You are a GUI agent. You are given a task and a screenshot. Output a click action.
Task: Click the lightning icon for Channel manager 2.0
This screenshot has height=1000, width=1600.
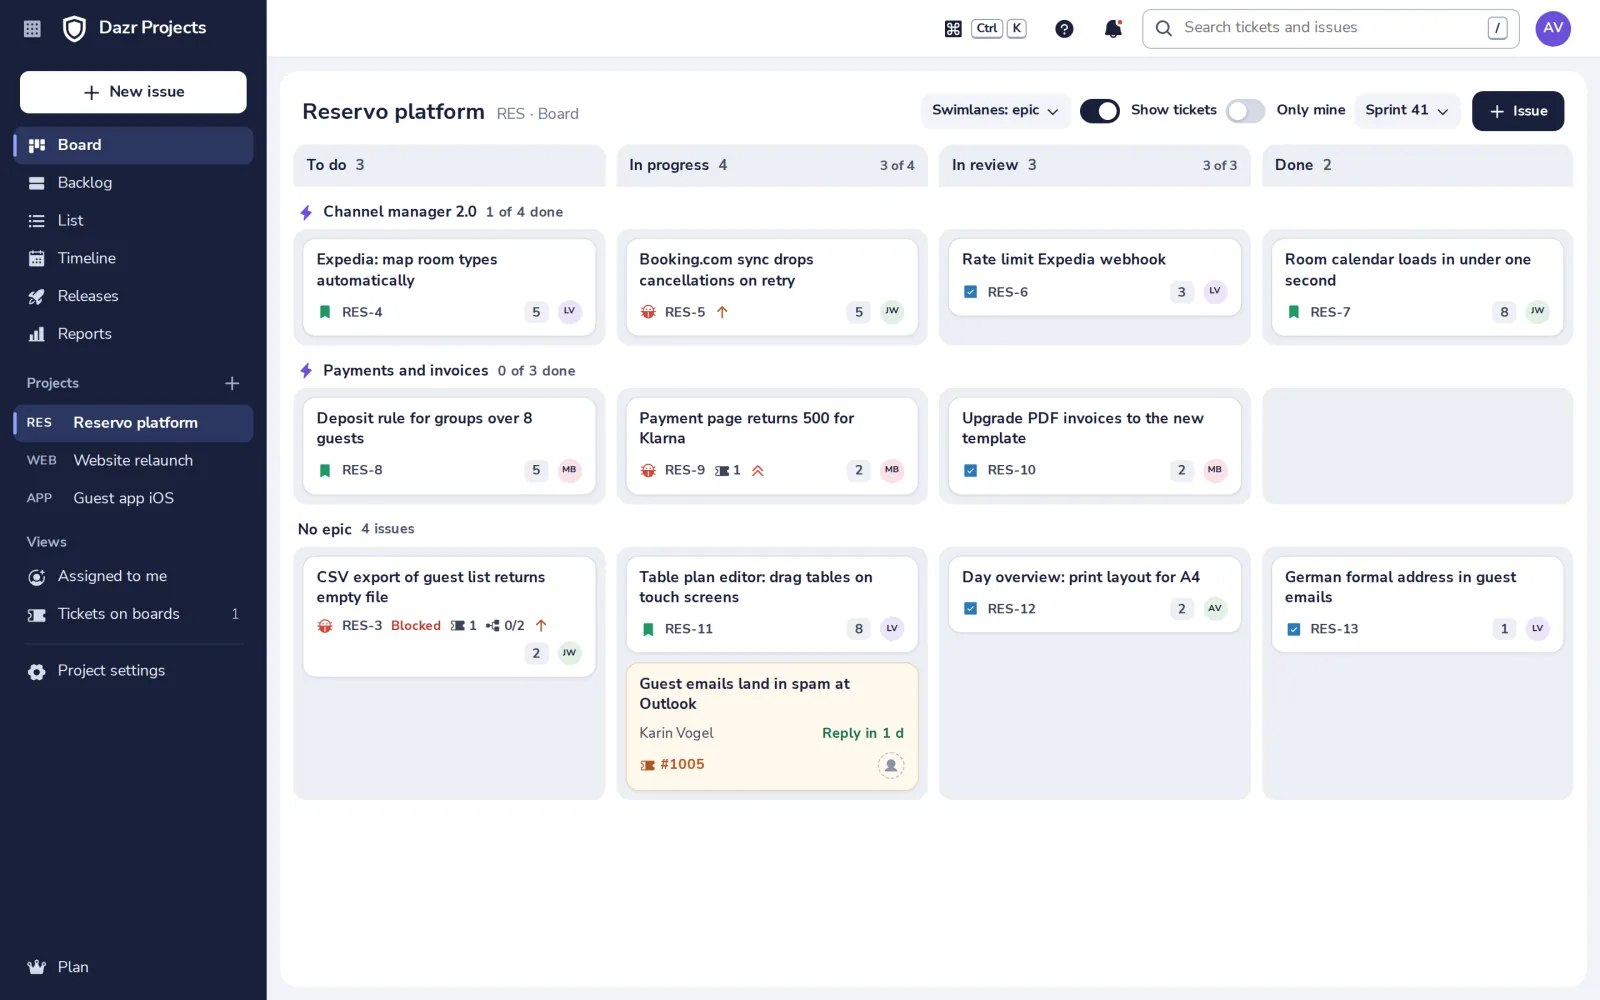306,212
